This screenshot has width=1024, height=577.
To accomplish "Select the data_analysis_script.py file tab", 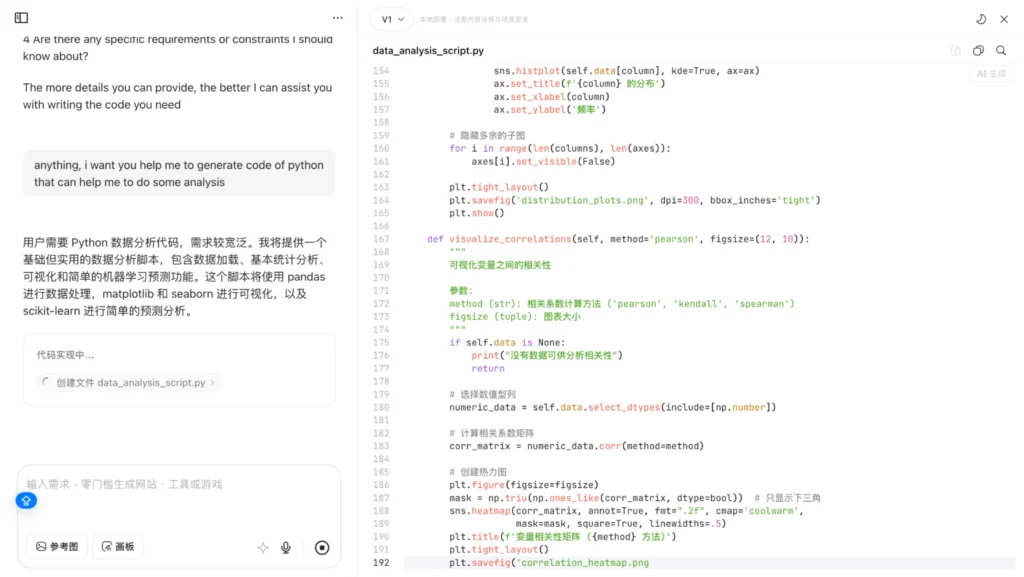I will pyautogui.click(x=428, y=50).
